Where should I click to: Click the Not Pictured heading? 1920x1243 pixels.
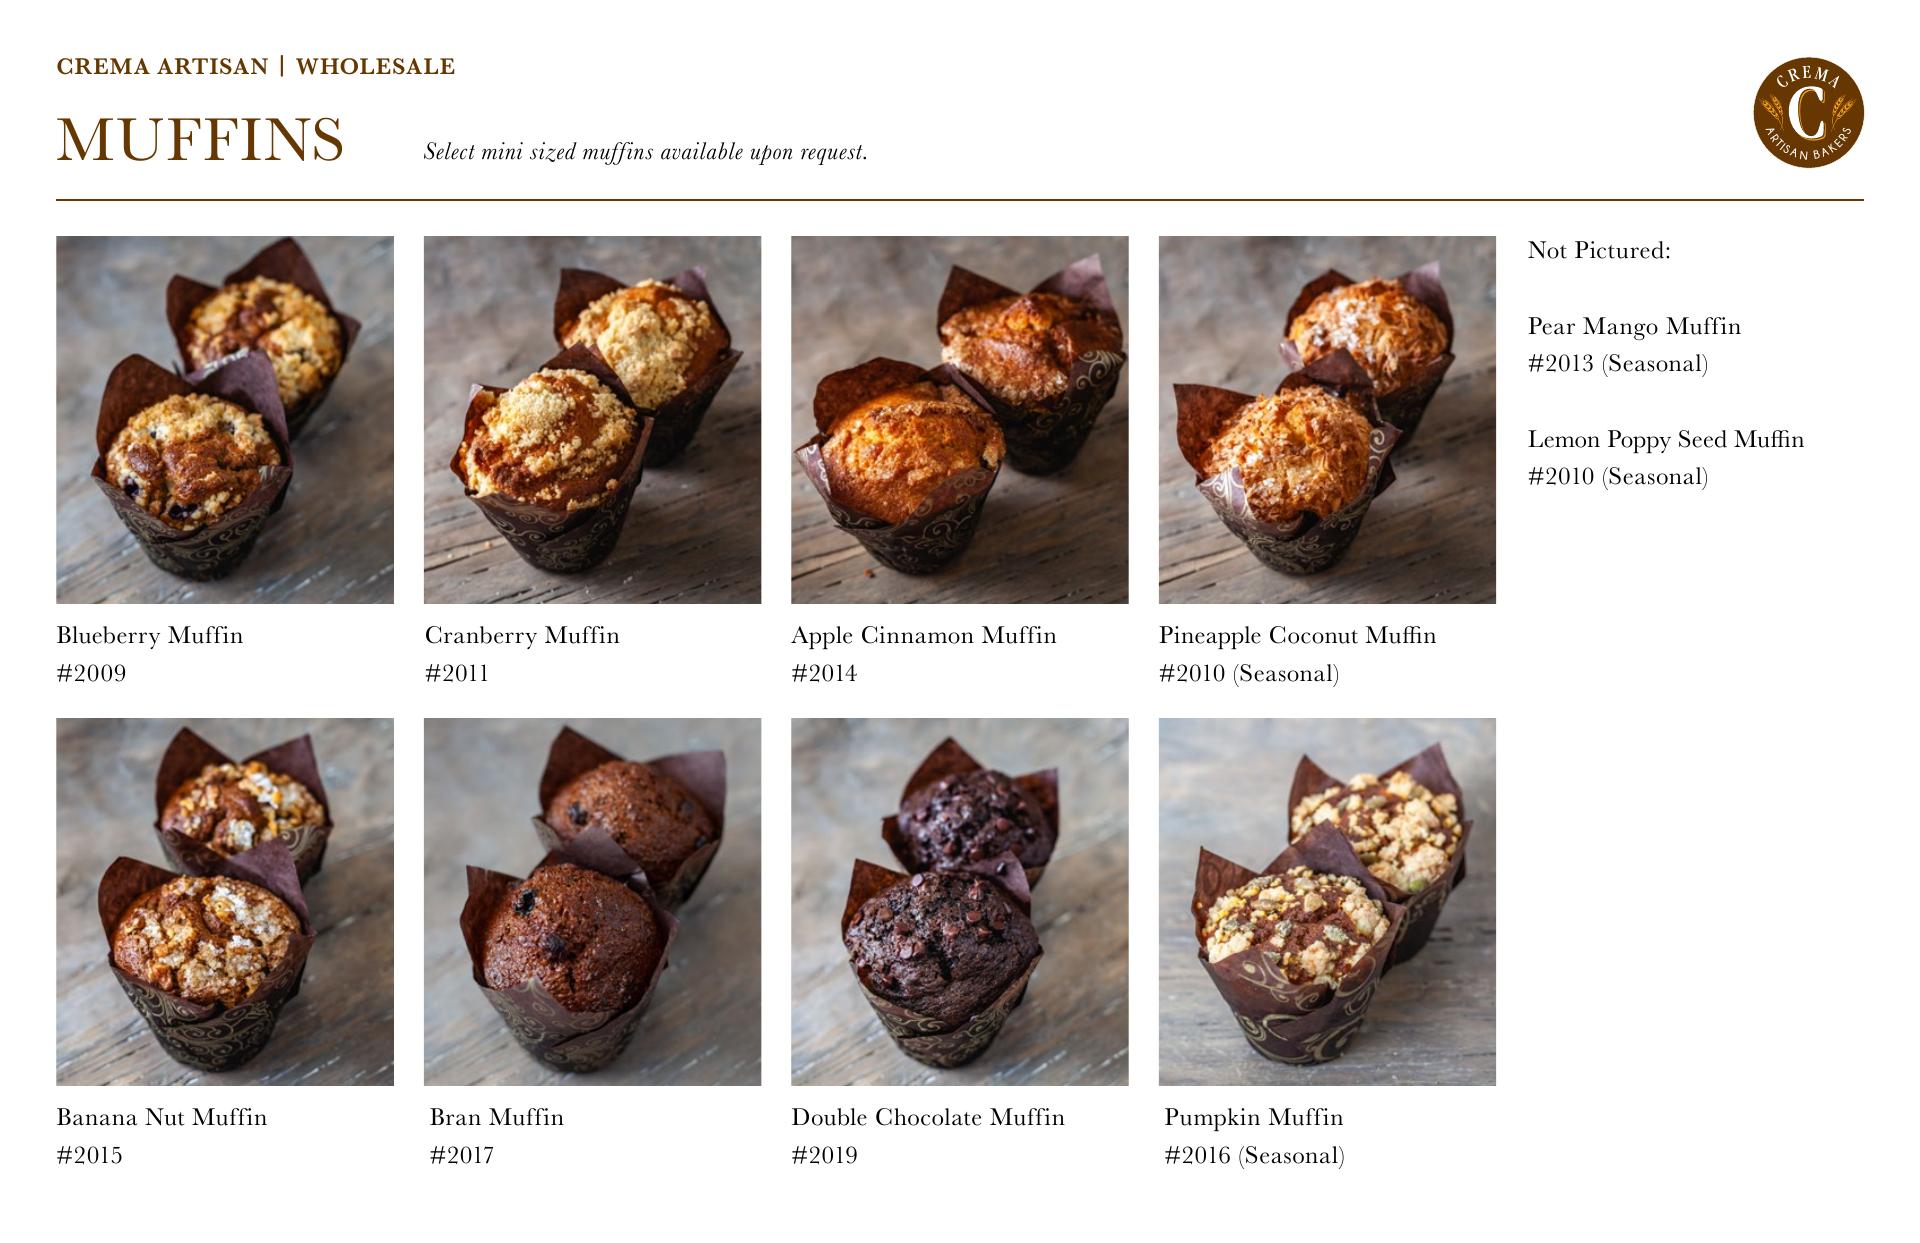1599,250
